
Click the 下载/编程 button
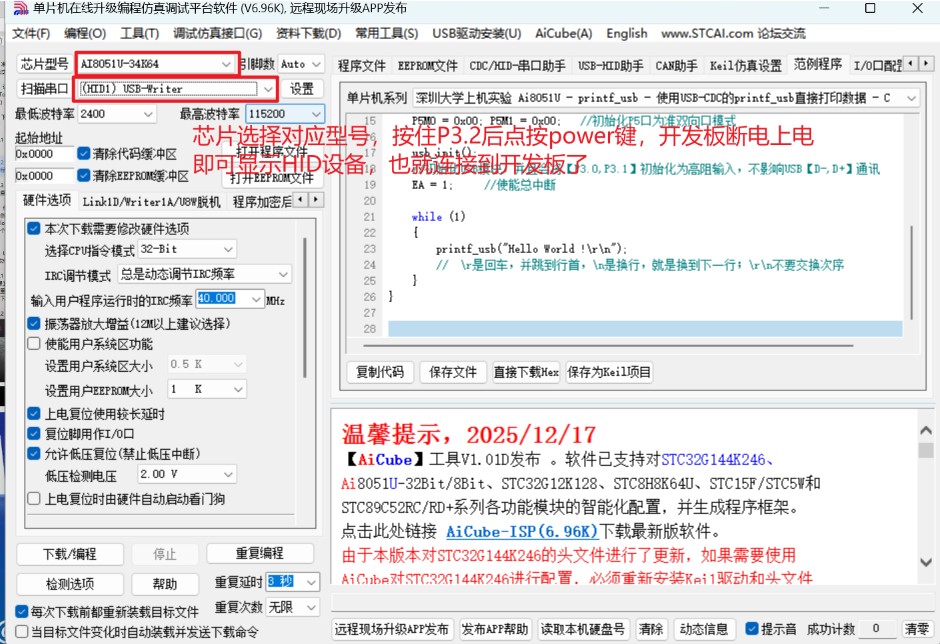(70, 554)
